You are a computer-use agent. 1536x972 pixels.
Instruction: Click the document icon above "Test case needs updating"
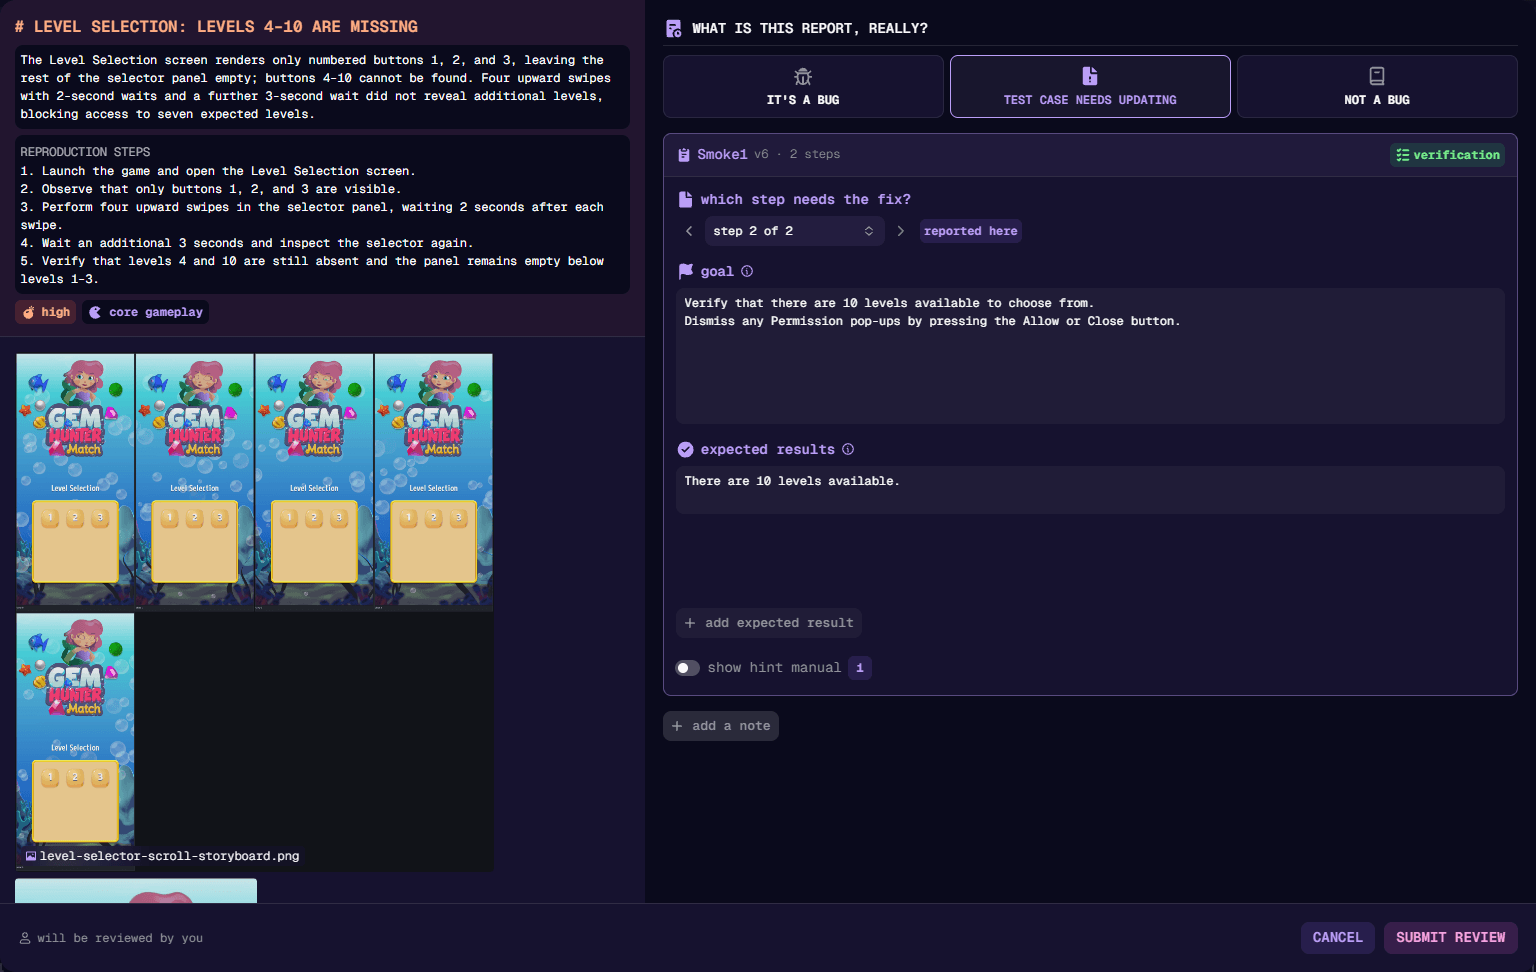tap(1090, 76)
